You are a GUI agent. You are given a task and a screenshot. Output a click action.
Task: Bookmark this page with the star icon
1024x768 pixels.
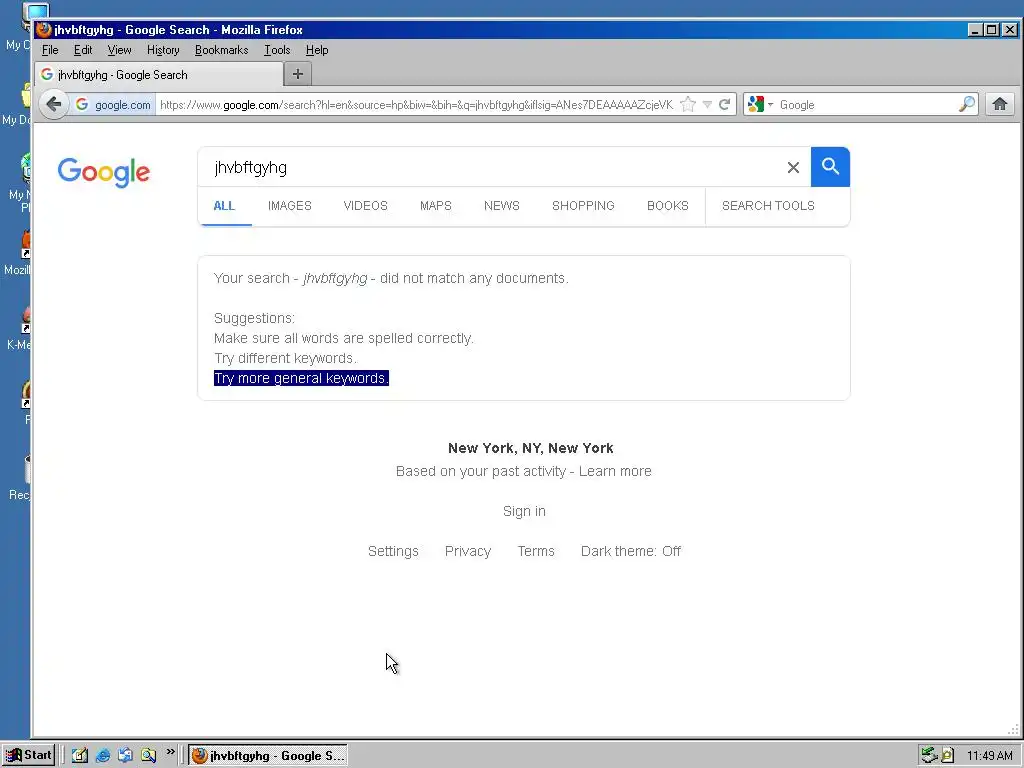688,104
